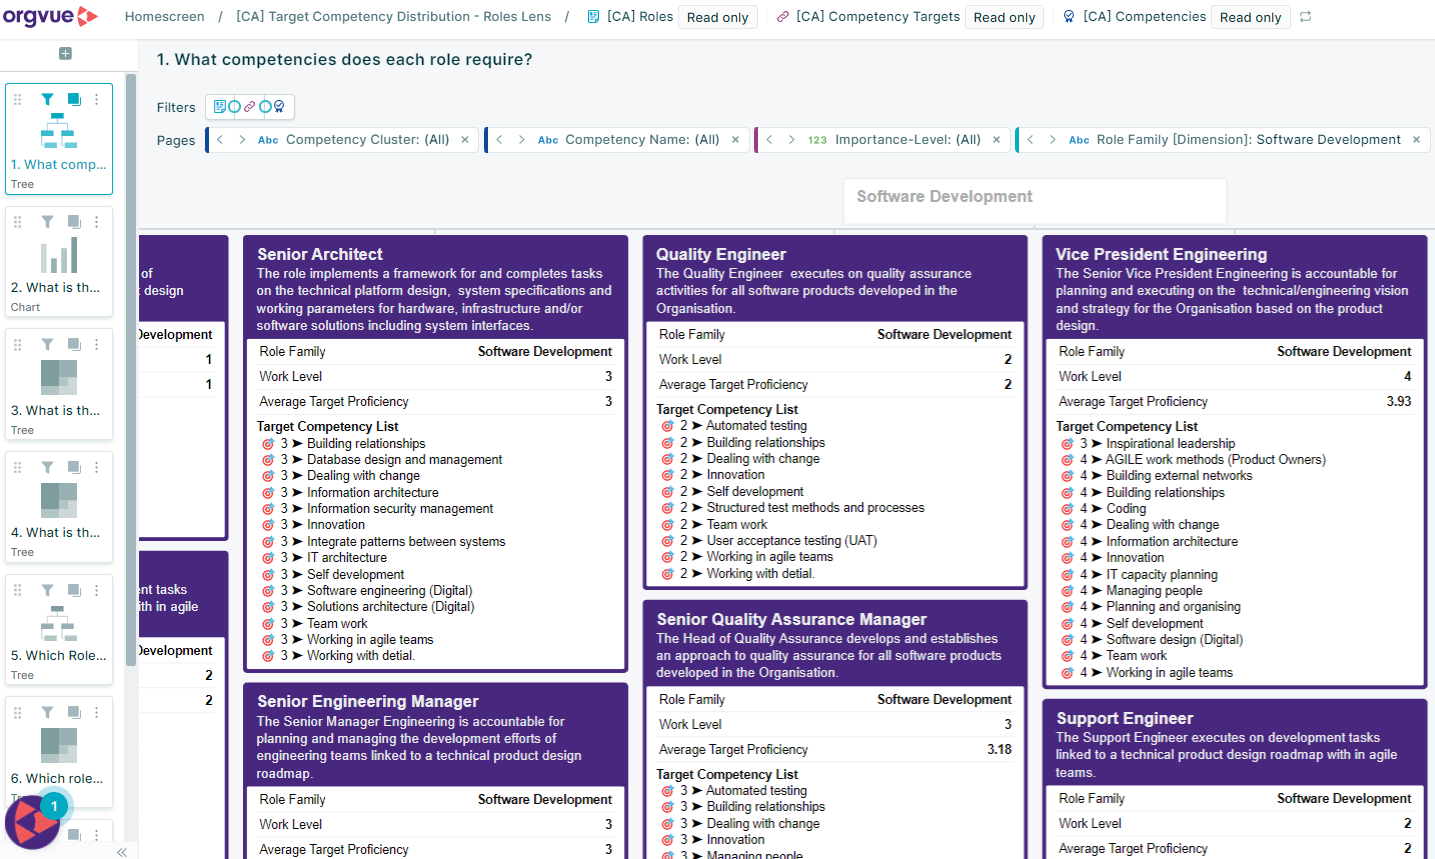This screenshot has width=1435, height=859.
Task: Click the Software Development input field
Action: (1035, 200)
